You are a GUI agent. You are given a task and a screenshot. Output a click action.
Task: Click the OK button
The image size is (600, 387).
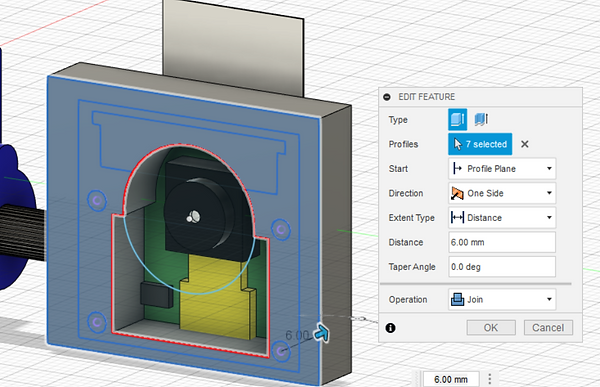(491, 328)
